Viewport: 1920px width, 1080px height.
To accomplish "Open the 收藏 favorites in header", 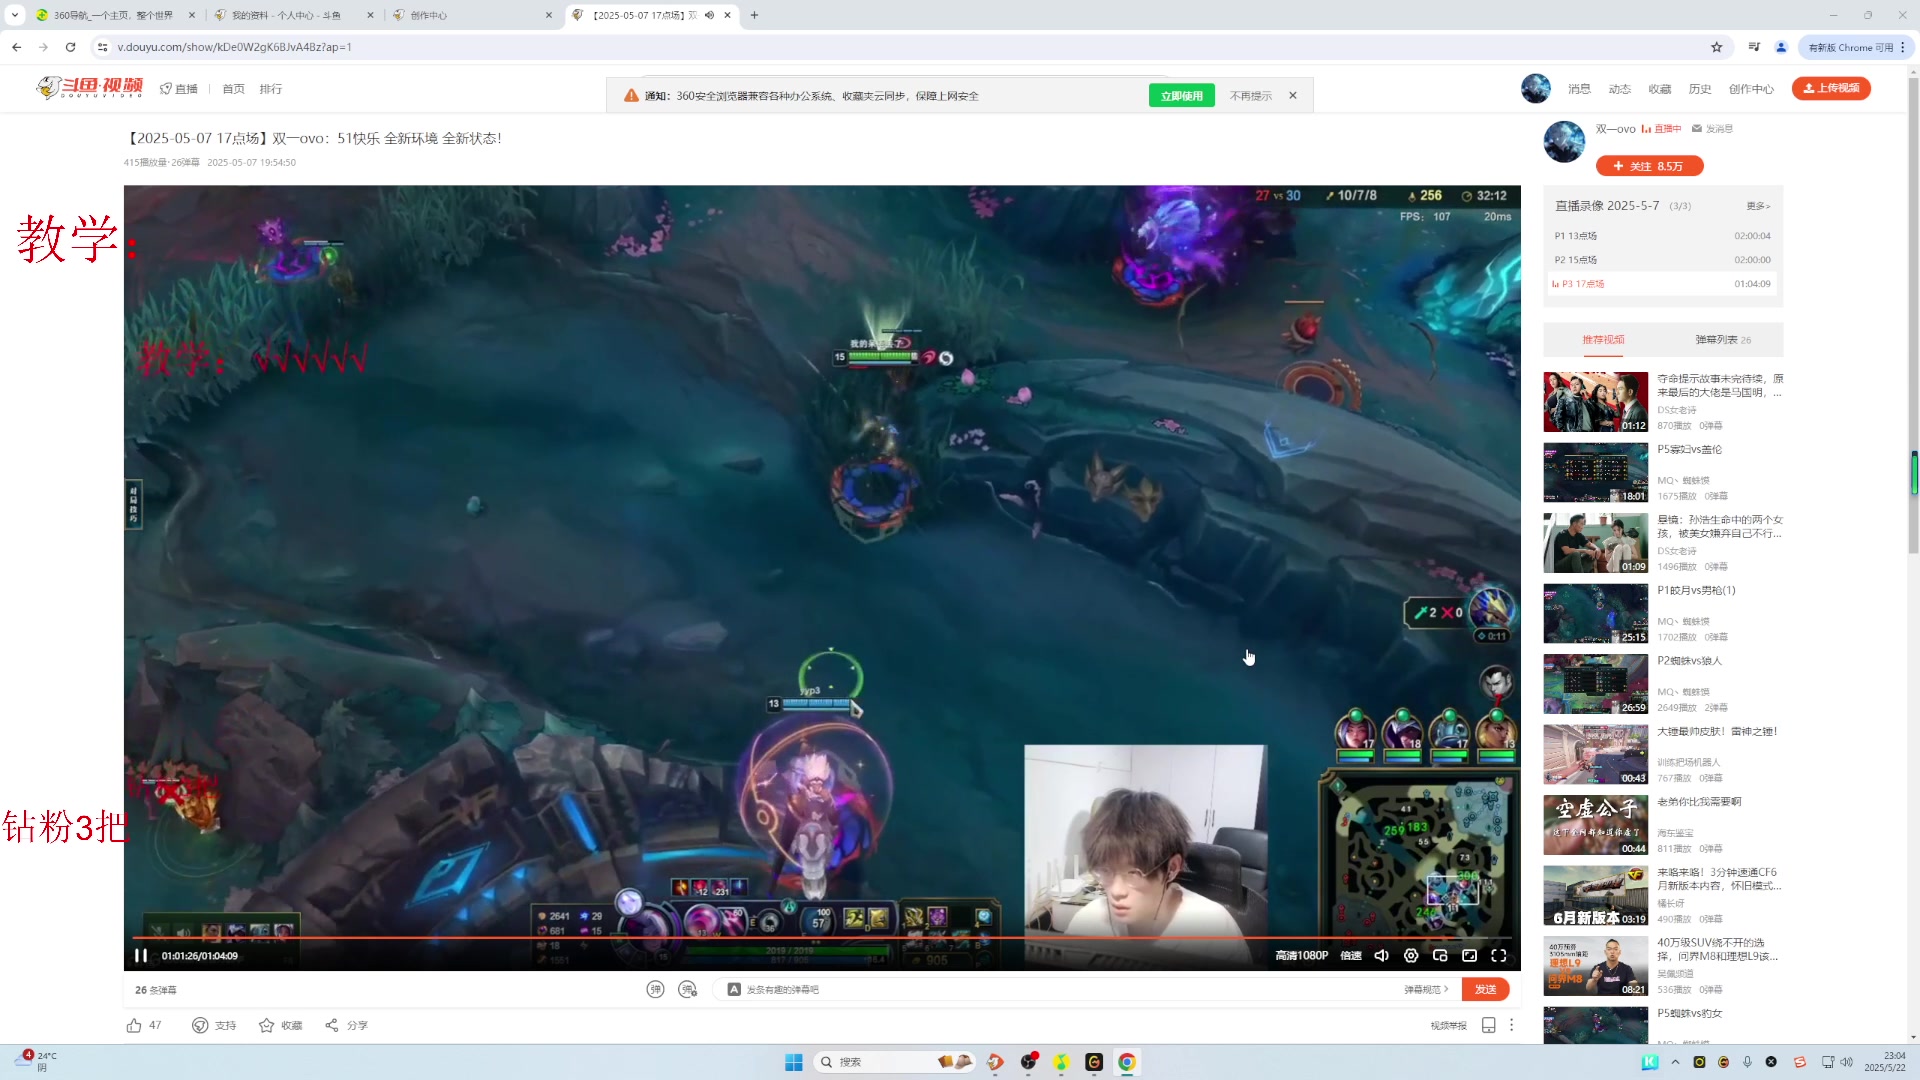I will click(x=1659, y=89).
